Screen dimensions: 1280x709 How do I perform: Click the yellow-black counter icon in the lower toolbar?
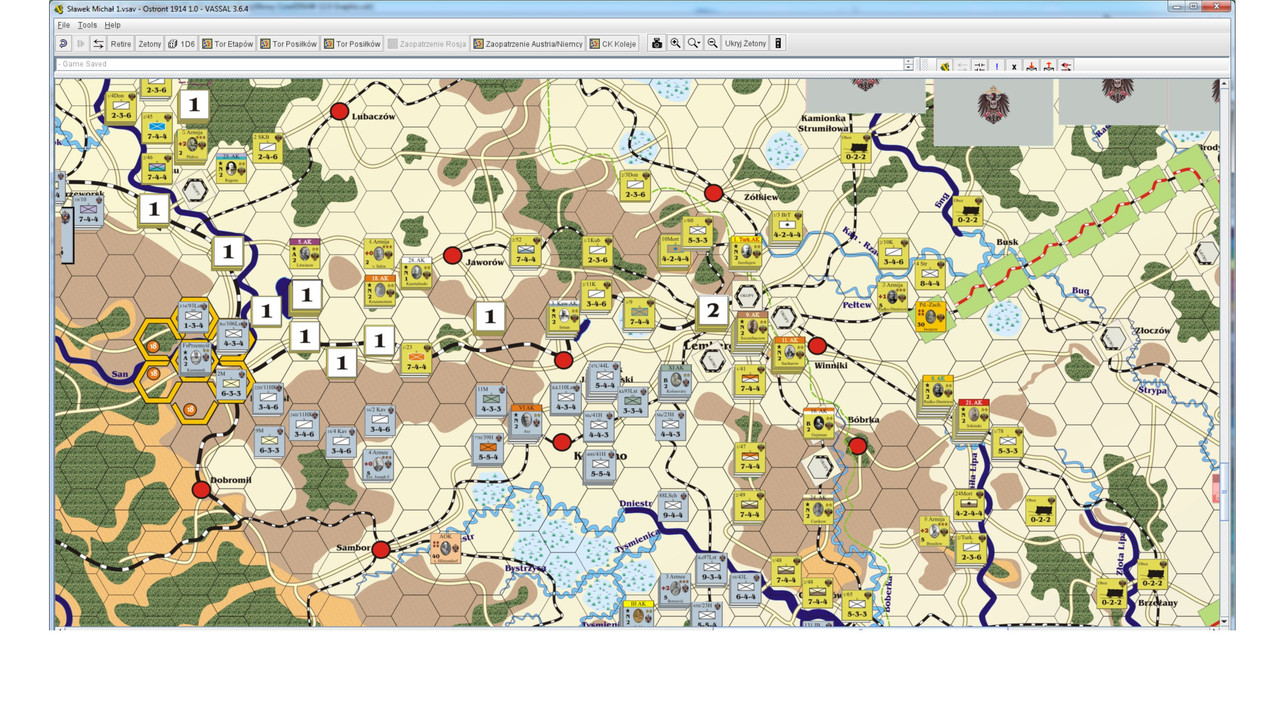coord(945,66)
